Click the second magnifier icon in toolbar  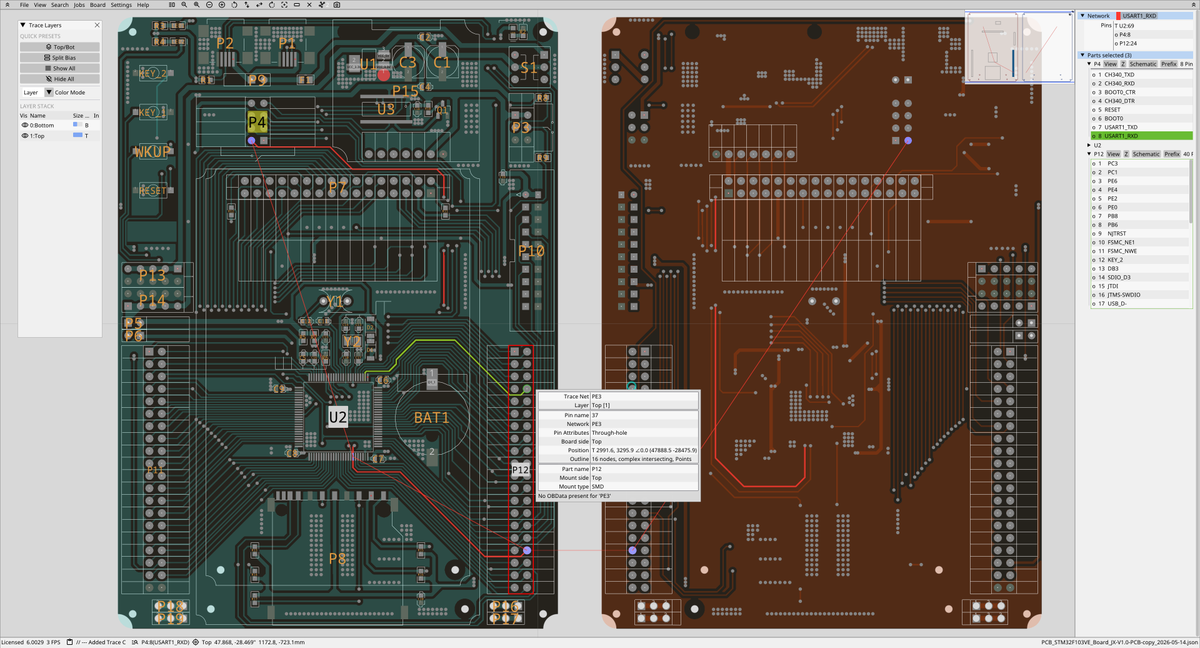[x=197, y=5]
